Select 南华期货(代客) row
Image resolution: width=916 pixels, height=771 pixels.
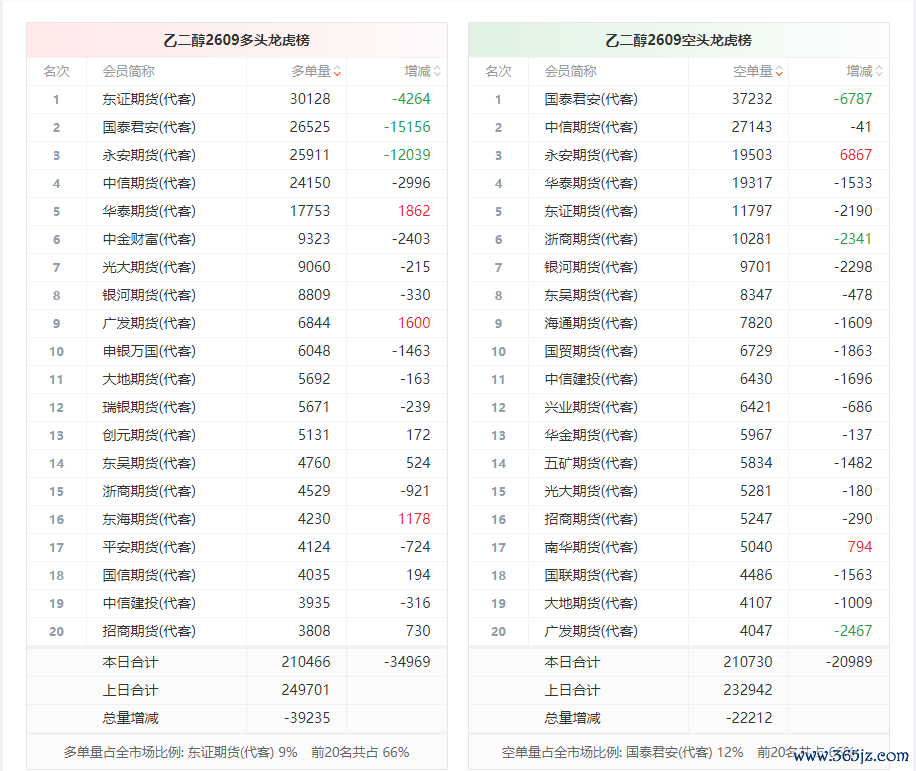679,548
